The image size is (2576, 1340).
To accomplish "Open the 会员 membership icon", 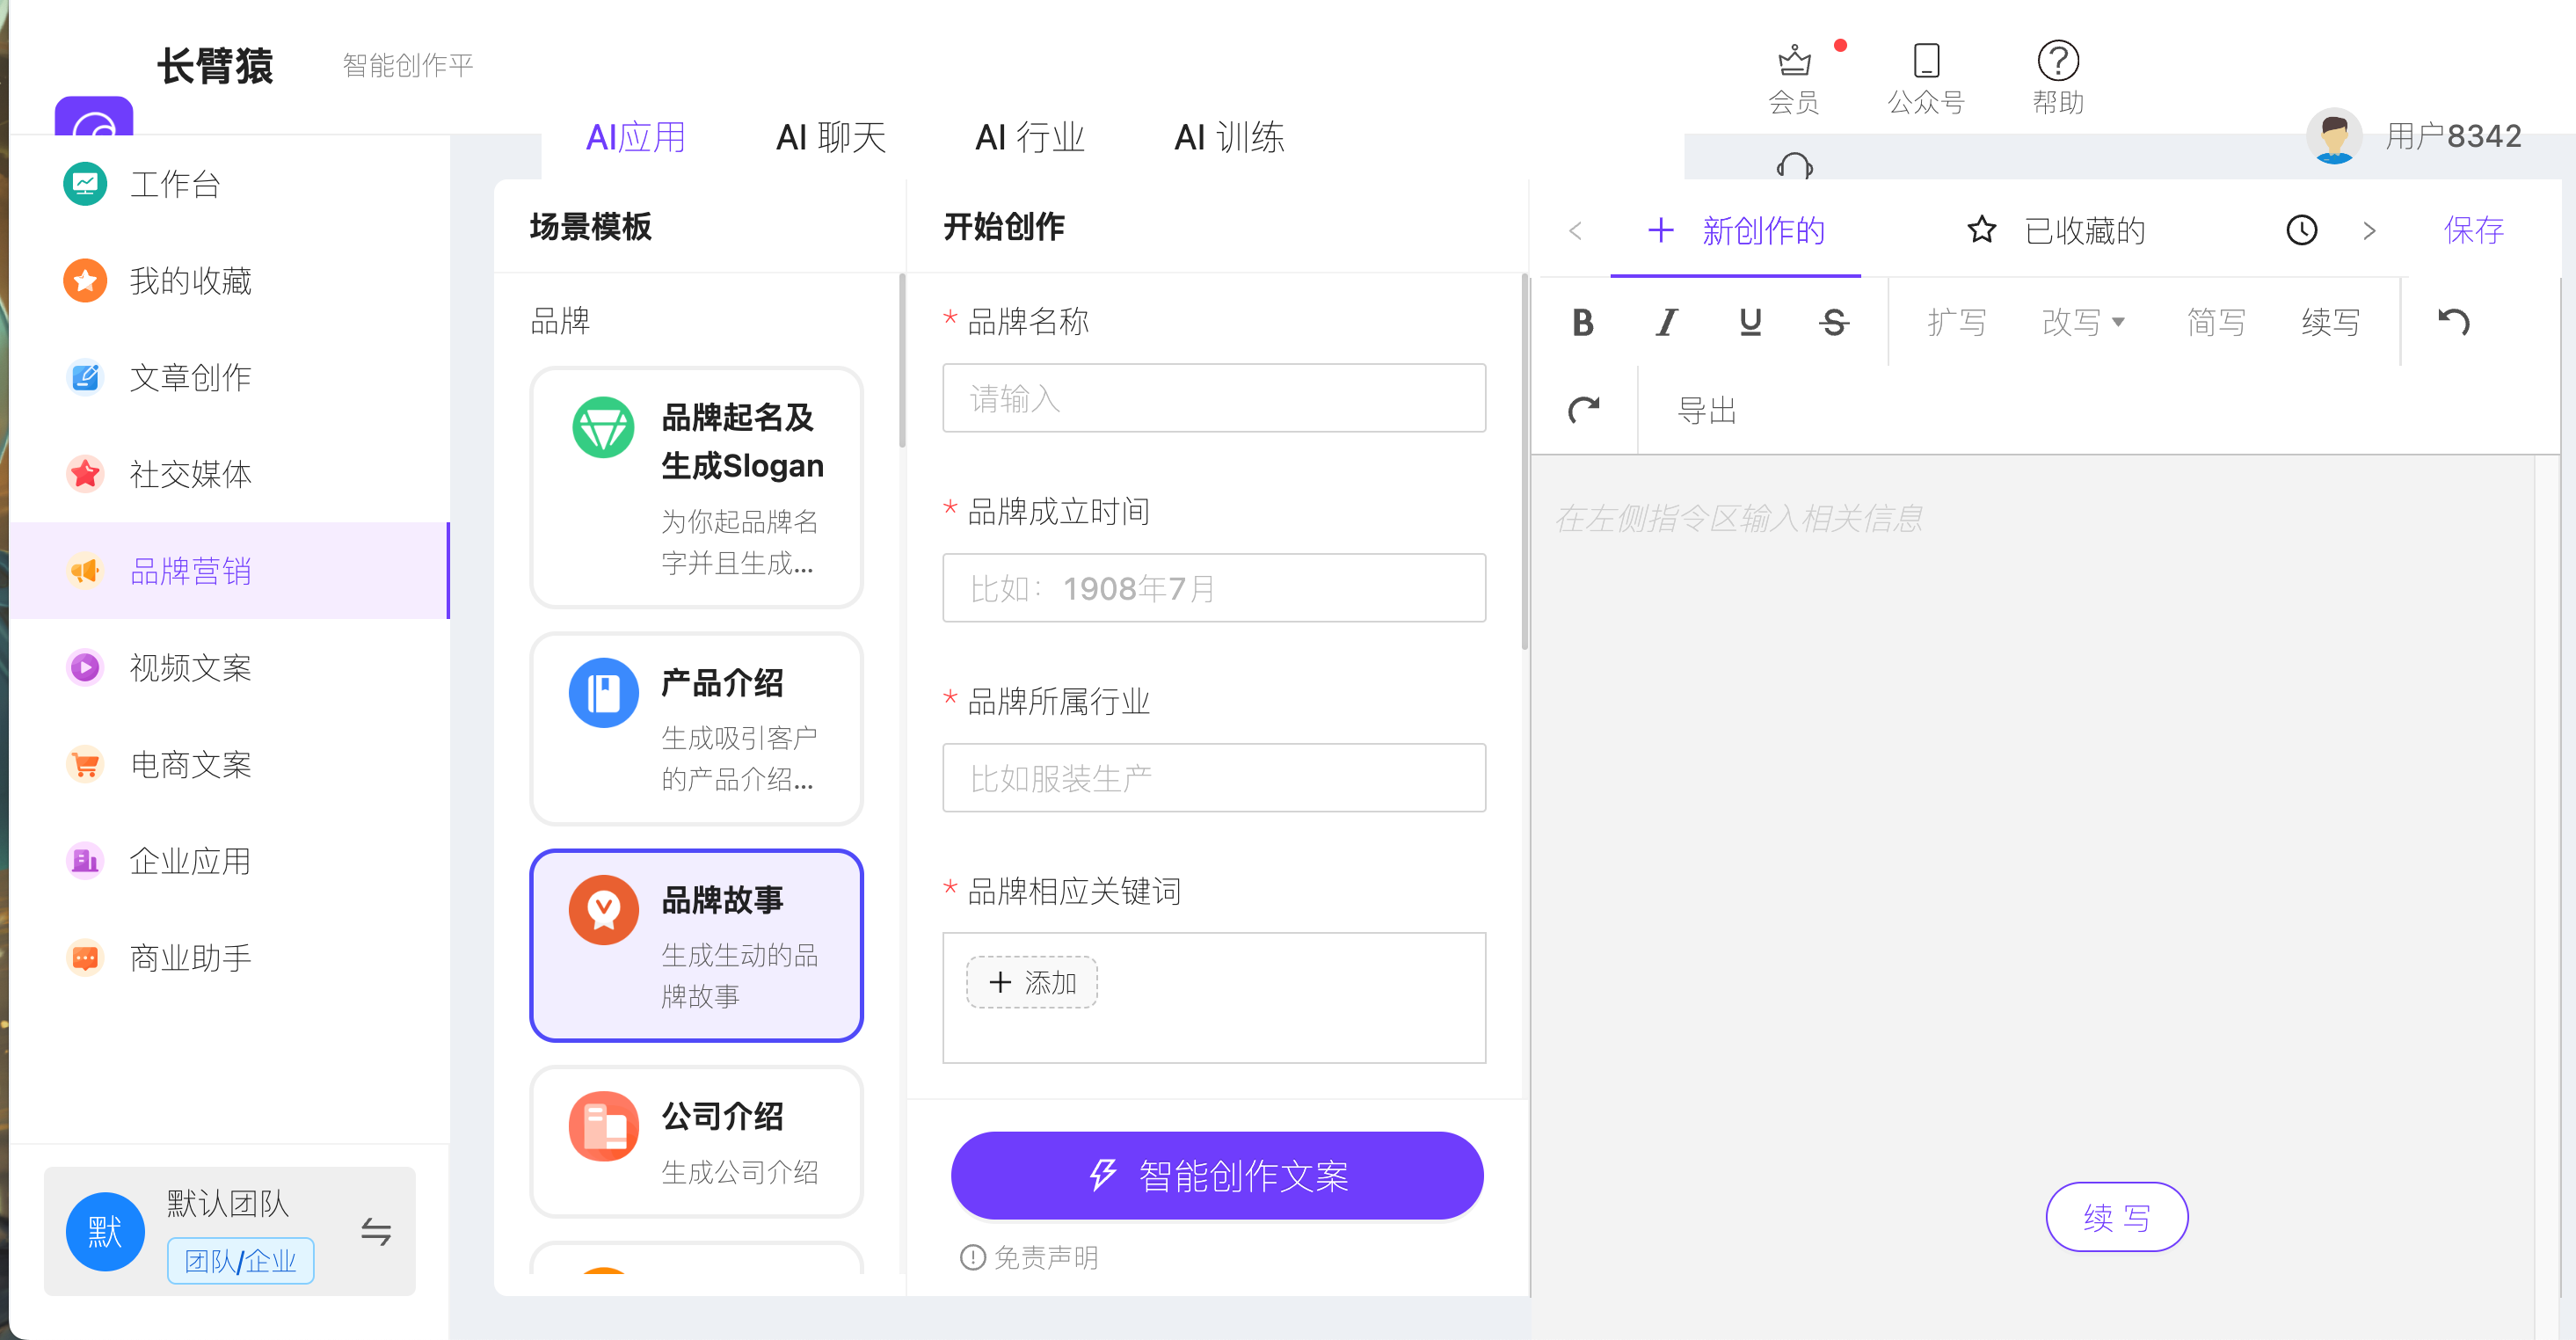I will (1793, 62).
